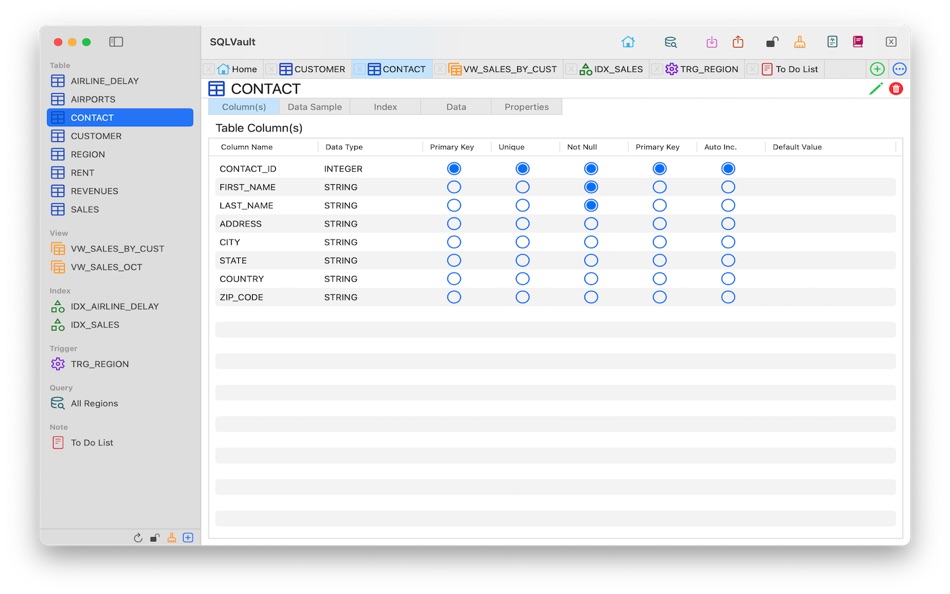The height and width of the screenshot is (594, 950).
Task: Click the orange brush icon at sidebar bottom
Action: [x=171, y=538]
